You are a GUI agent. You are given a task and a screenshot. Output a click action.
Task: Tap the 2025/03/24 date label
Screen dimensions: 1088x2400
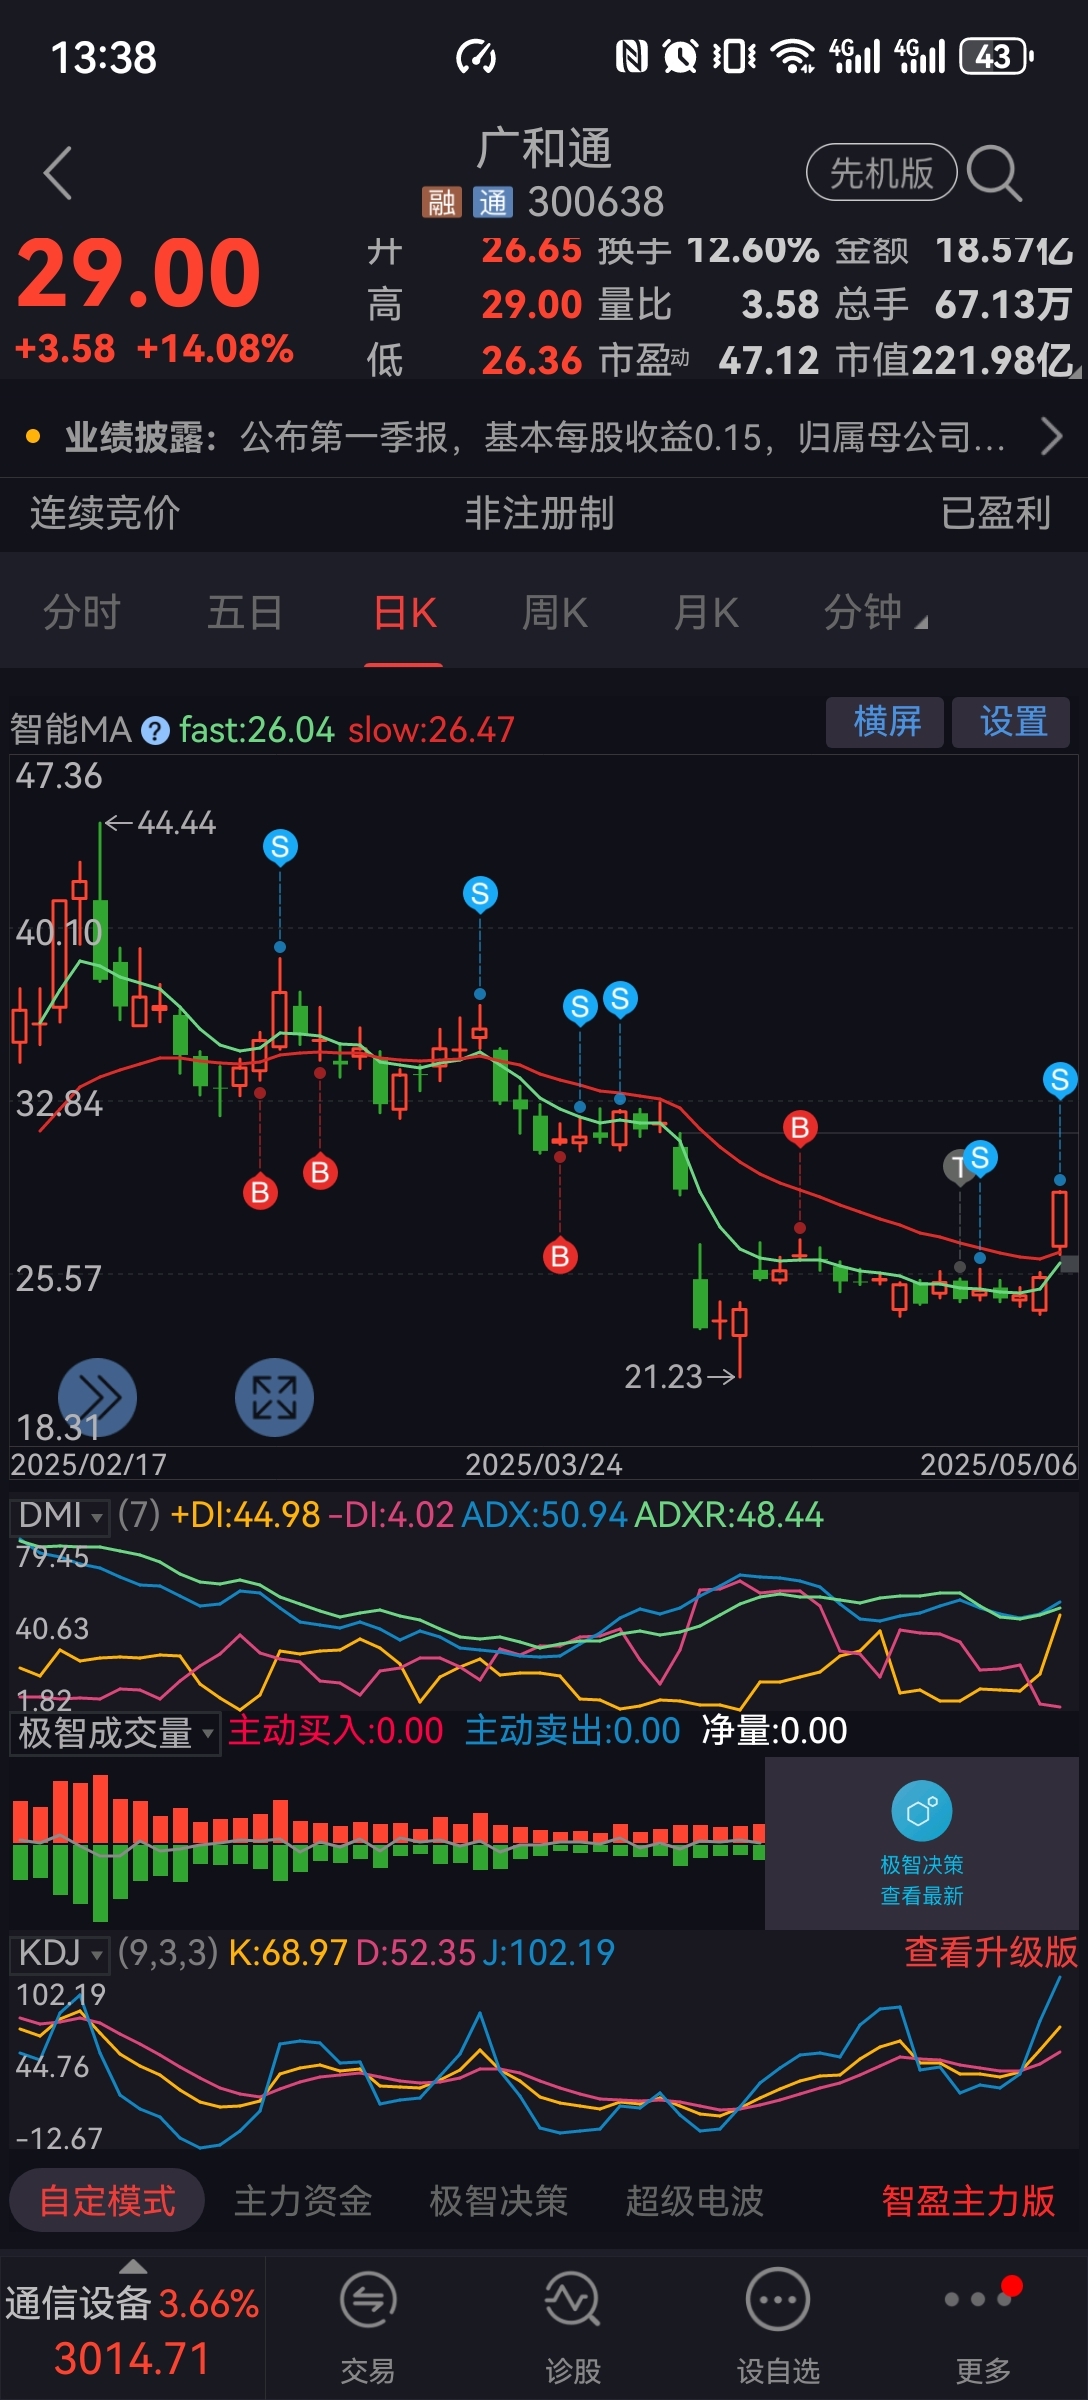[x=543, y=1465]
